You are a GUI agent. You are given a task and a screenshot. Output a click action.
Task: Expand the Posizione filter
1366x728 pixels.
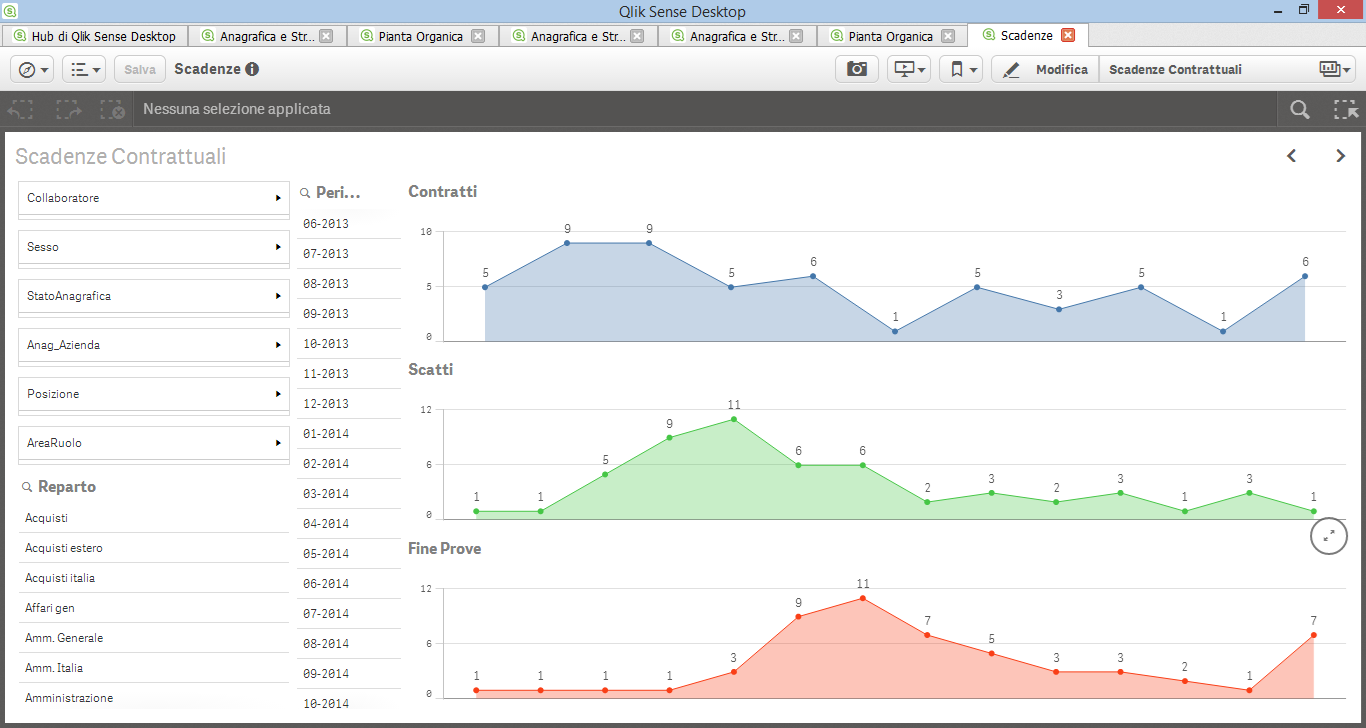[x=154, y=394]
